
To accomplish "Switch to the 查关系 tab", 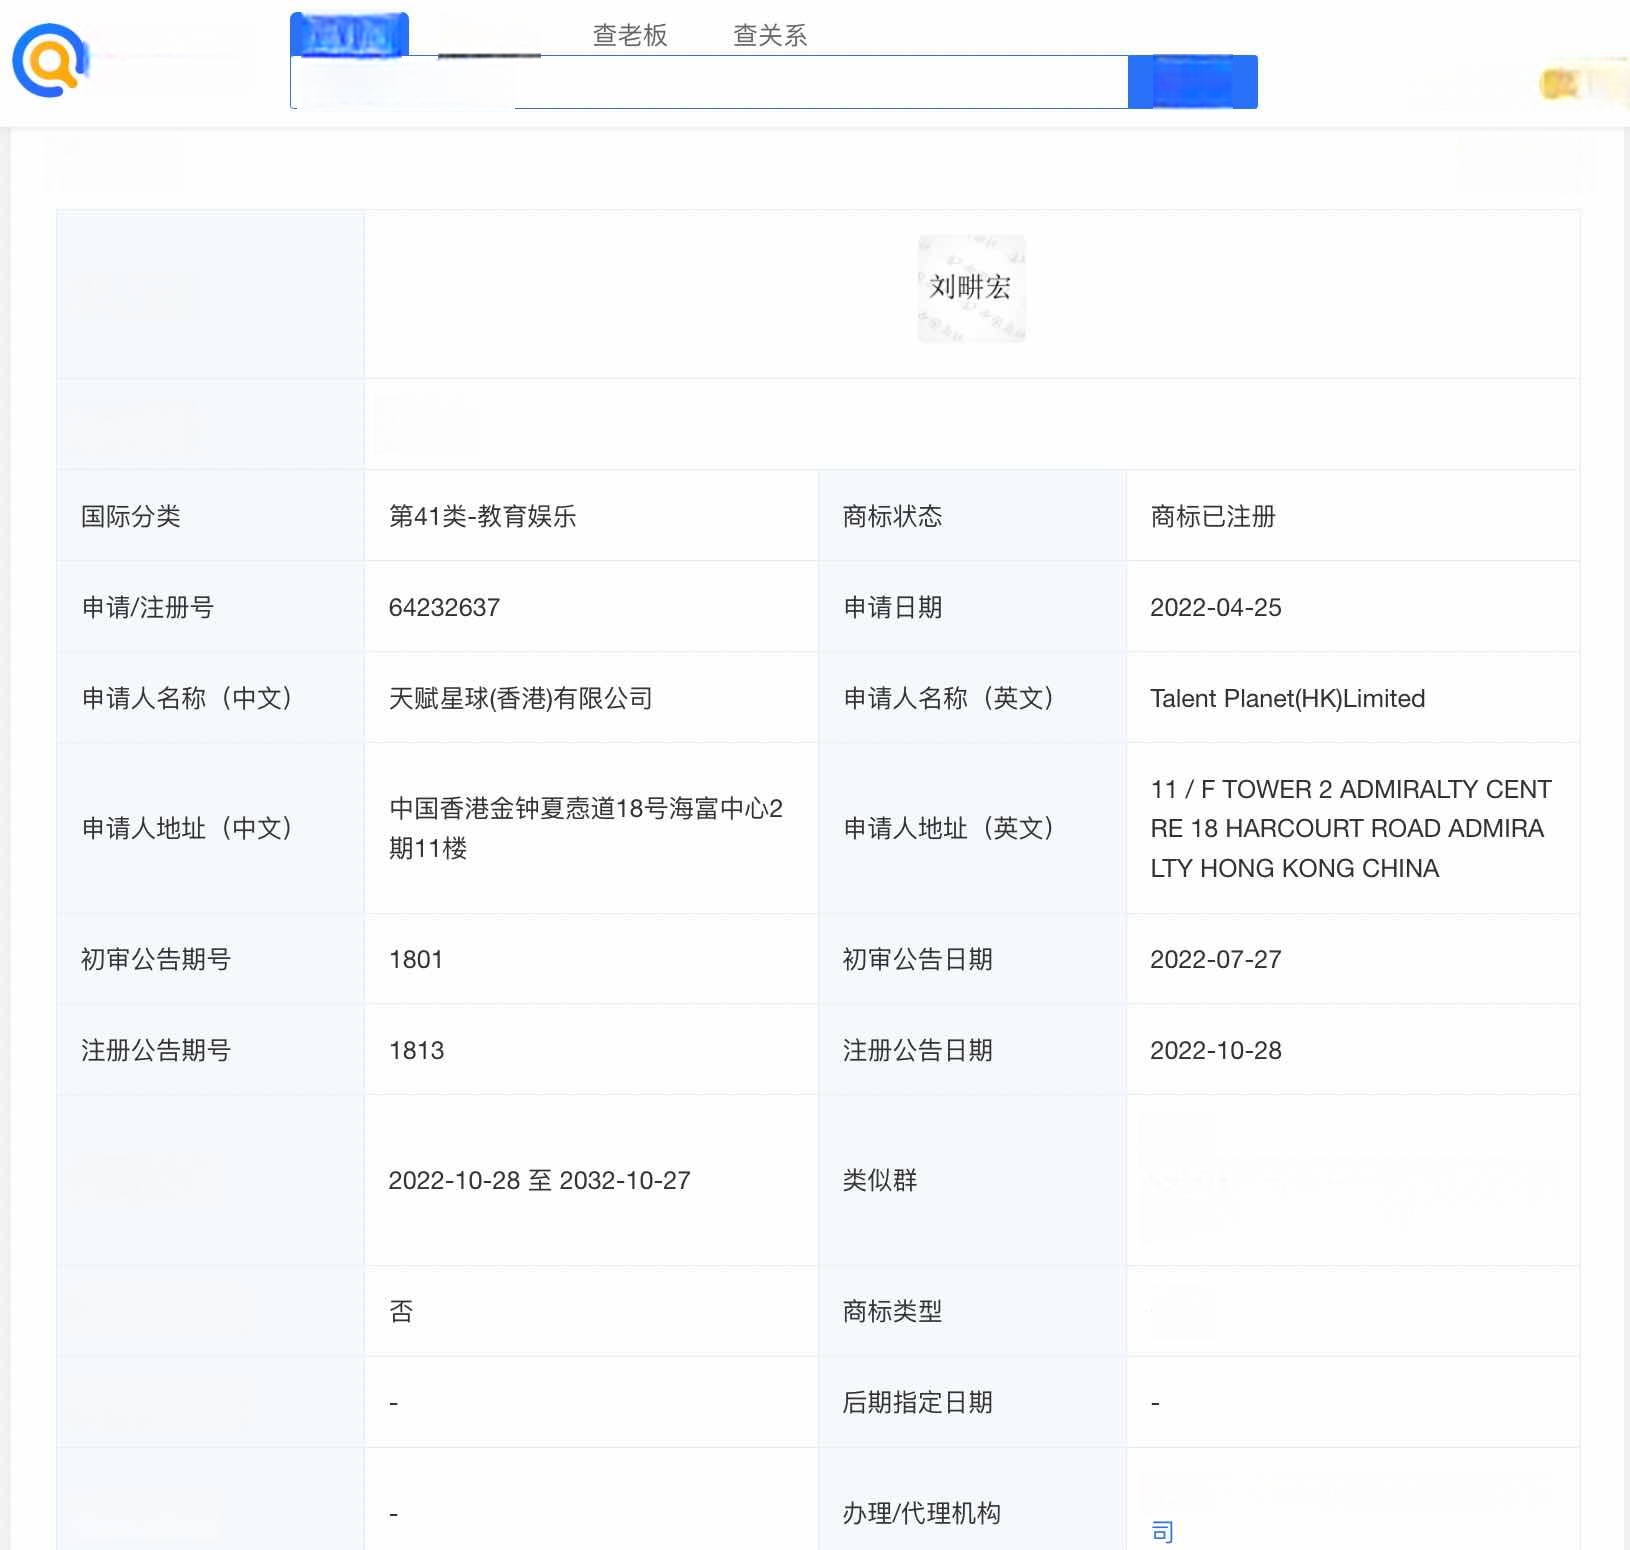I will 770,35.
